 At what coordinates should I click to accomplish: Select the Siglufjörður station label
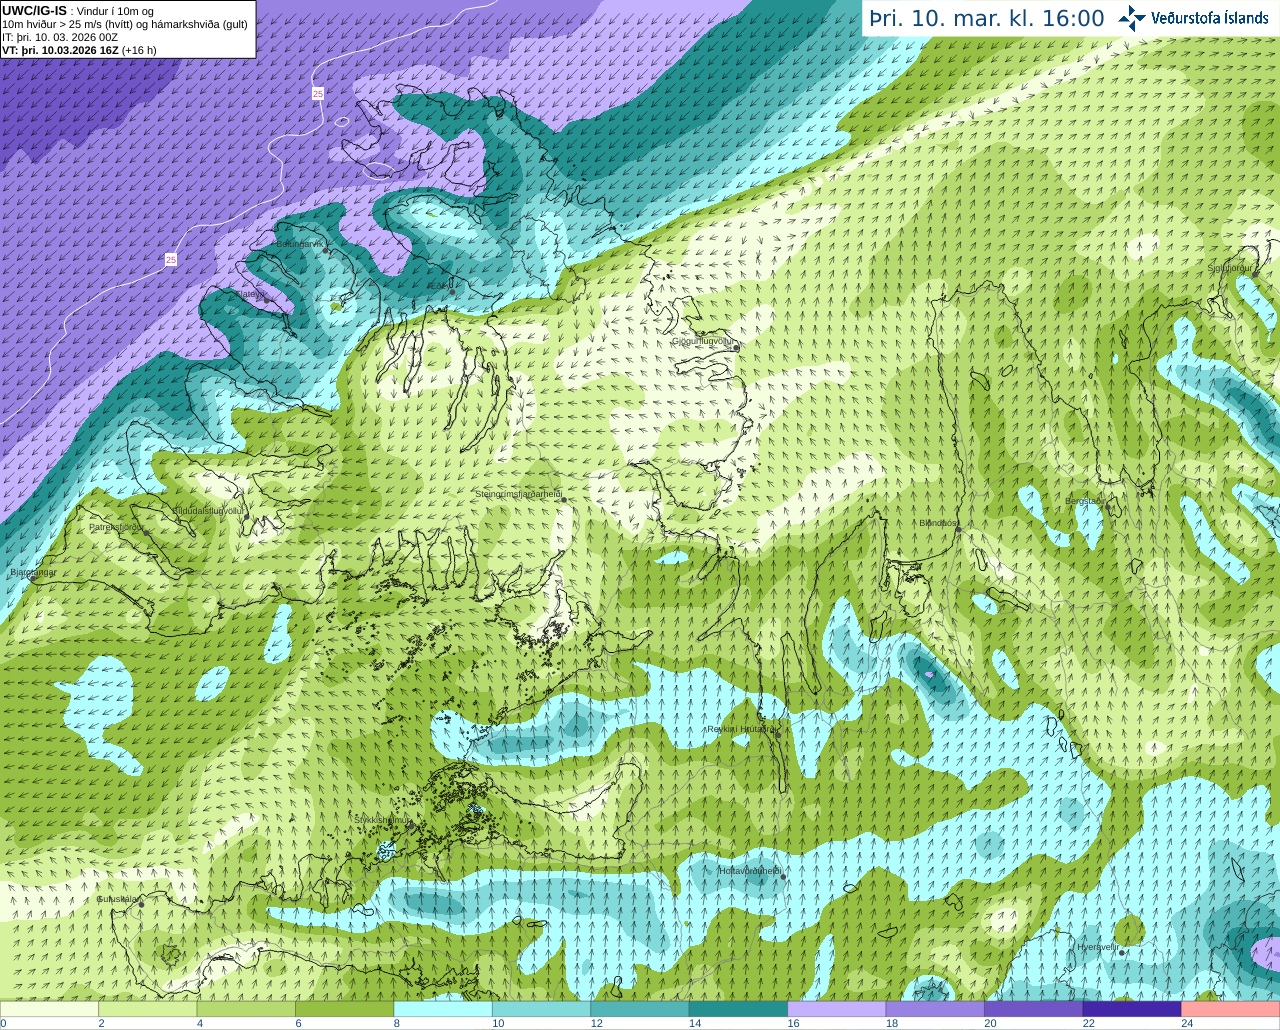[1229, 268]
